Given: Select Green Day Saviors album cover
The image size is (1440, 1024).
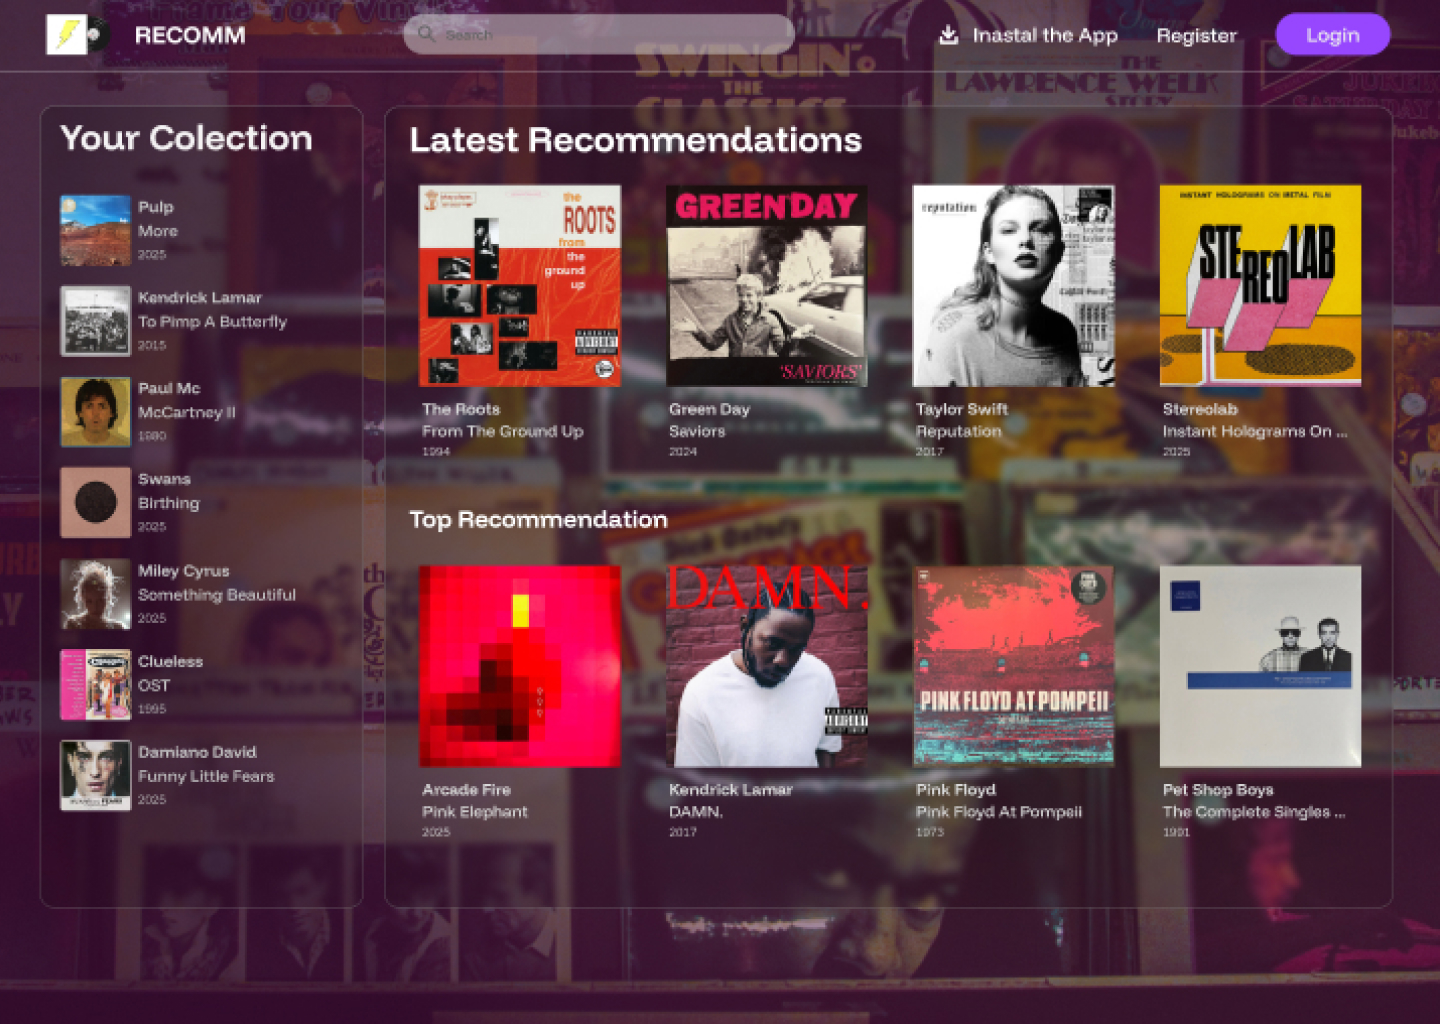Looking at the screenshot, I should pos(767,286).
